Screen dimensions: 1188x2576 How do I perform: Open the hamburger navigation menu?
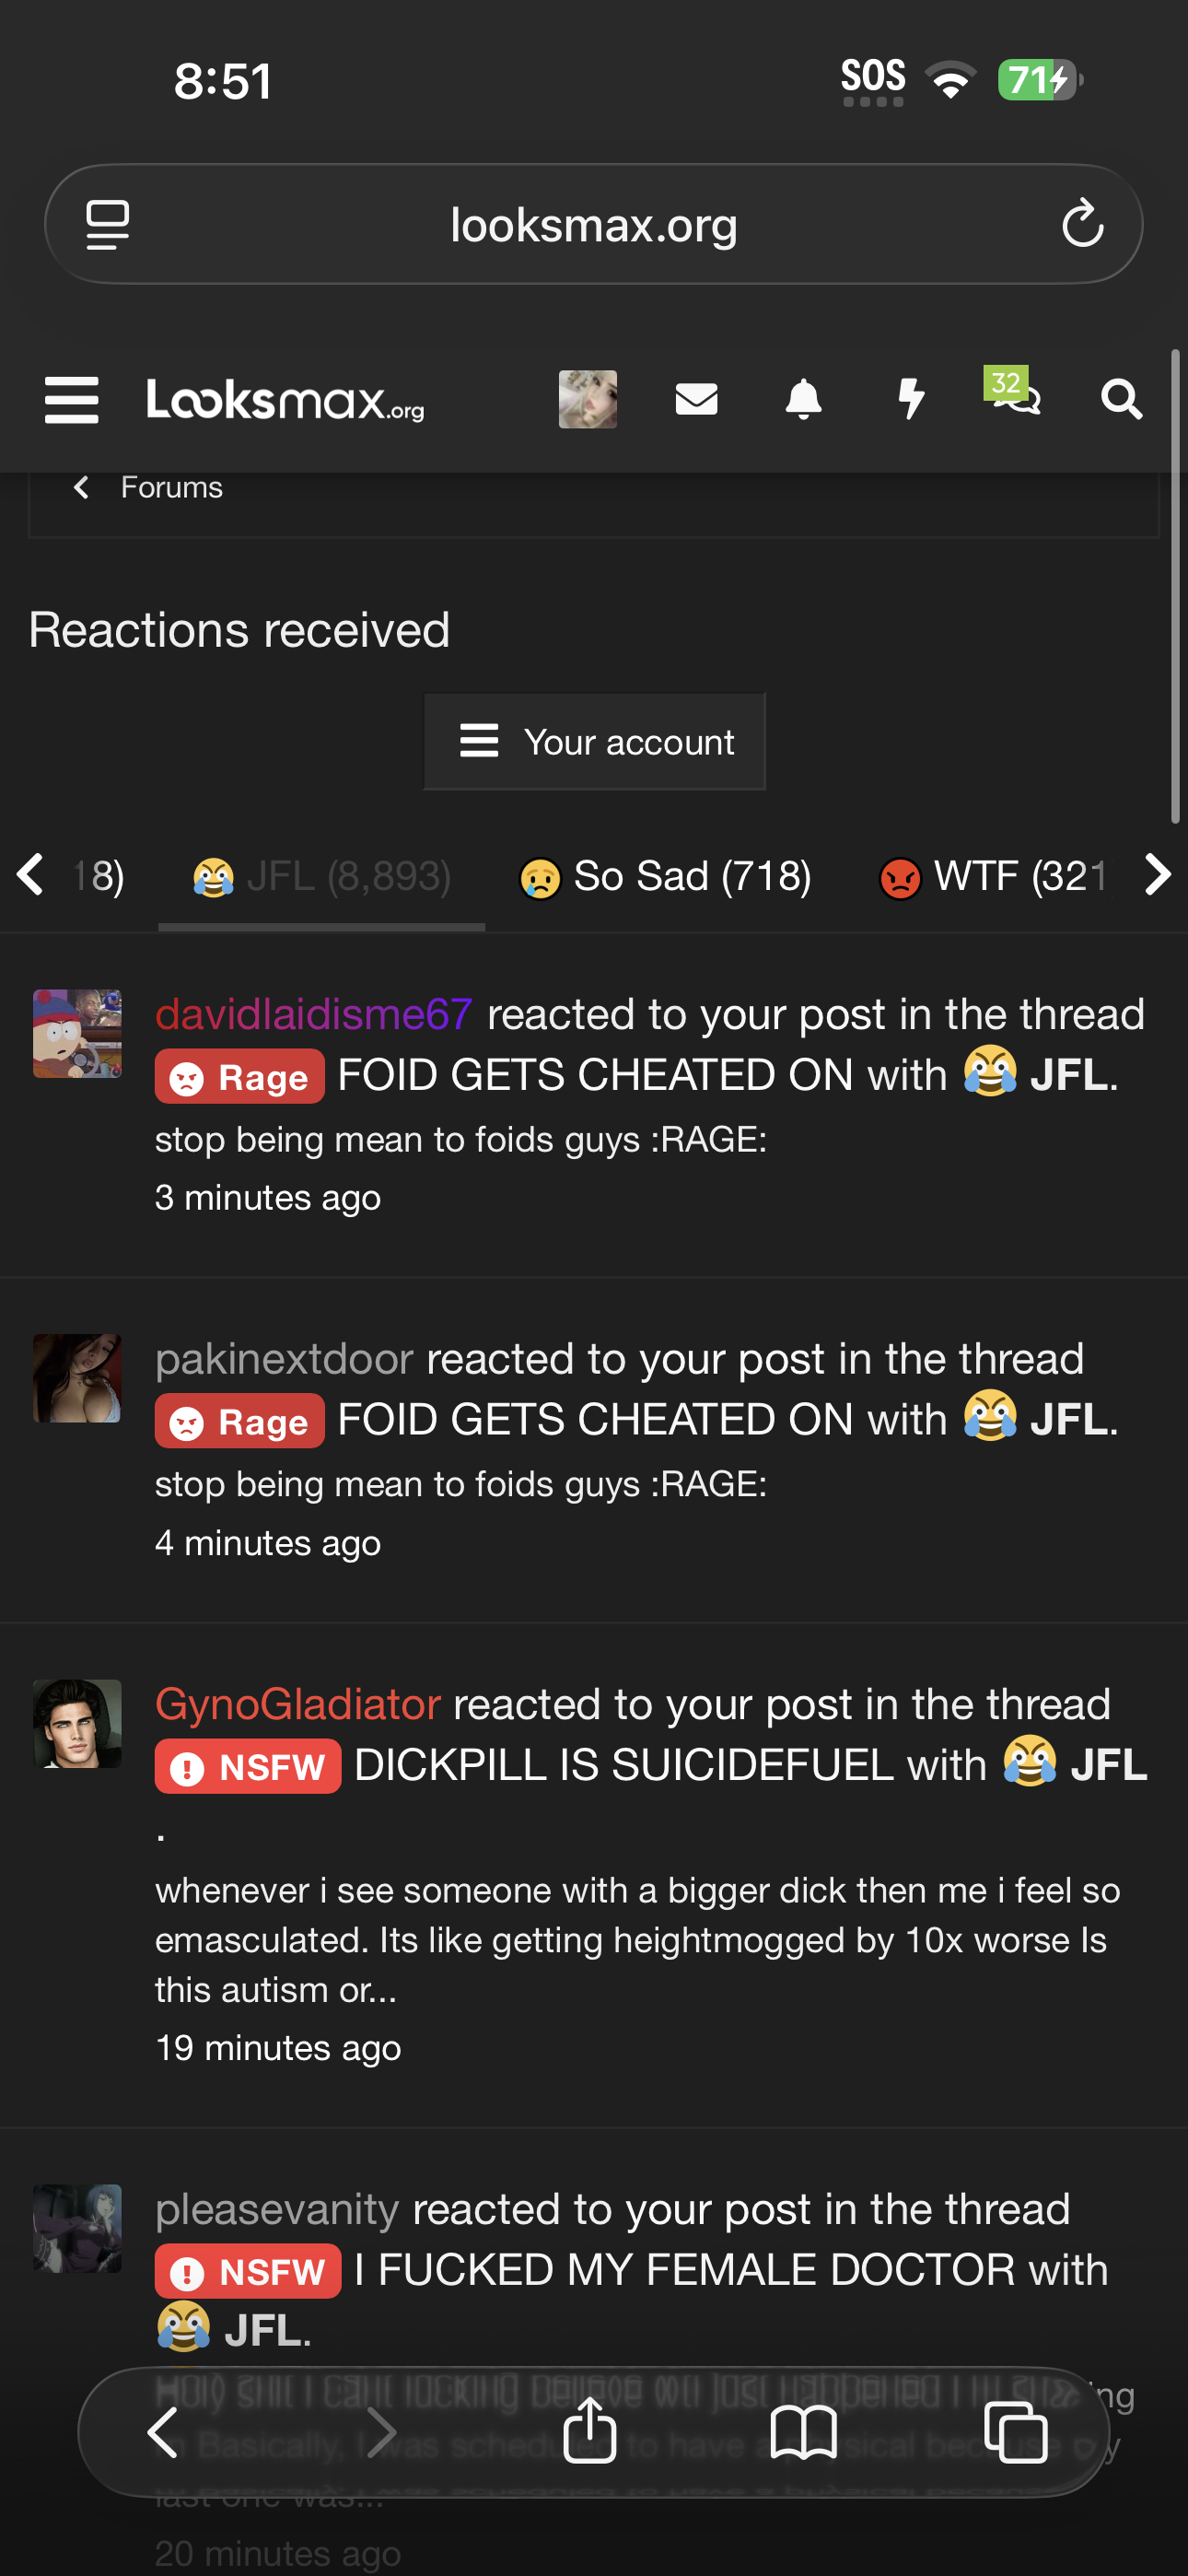(72, 400)
